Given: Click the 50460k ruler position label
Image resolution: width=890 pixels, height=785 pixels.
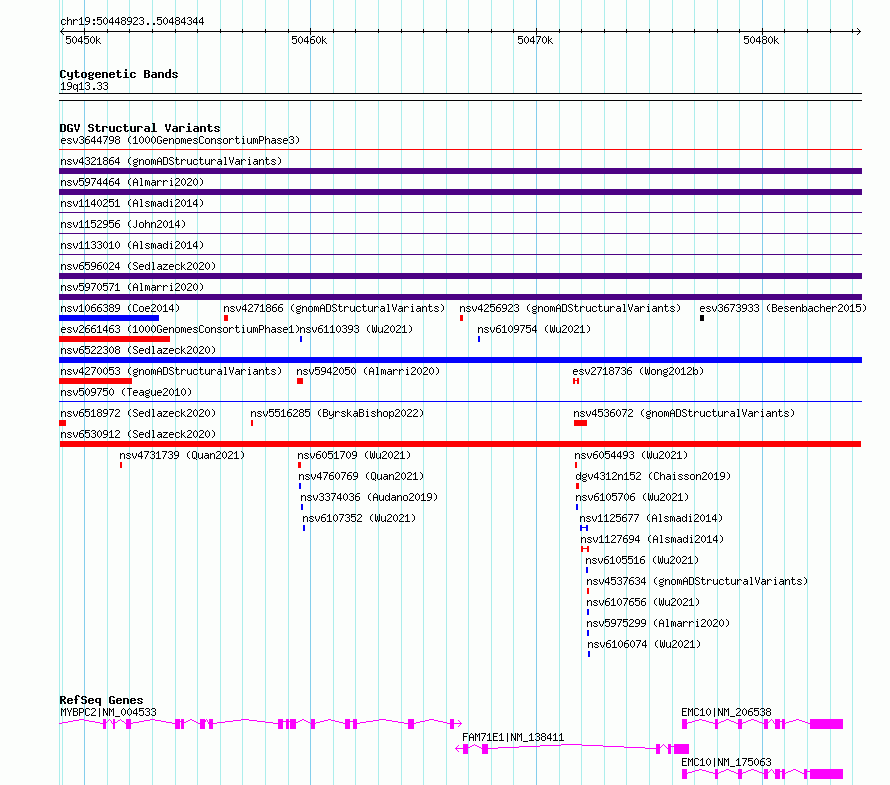Looking at the screenshot, I should 309,40.
